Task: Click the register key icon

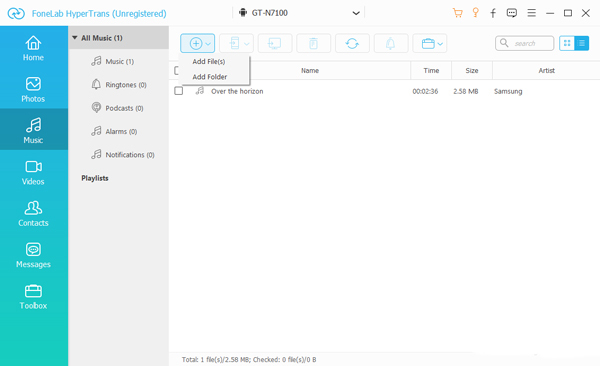Action: click(476, 13)
